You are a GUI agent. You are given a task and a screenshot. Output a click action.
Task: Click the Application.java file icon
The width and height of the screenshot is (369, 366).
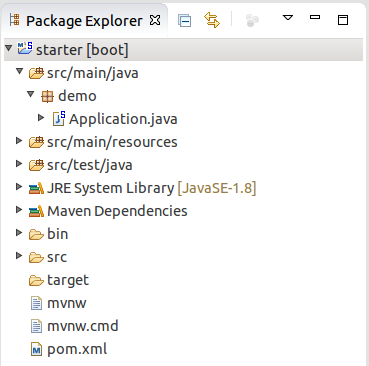pyautogui.click(x=59, y=118)
